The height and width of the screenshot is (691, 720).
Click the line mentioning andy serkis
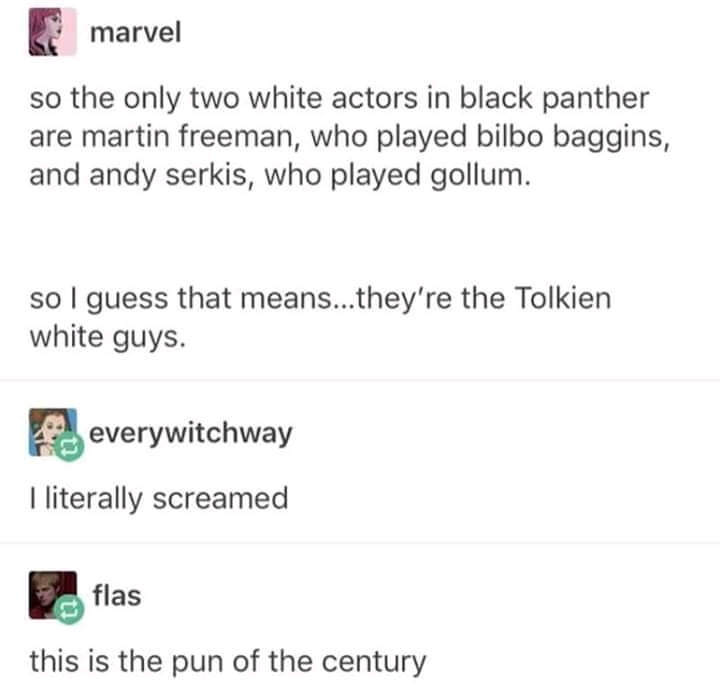(280, 176)
